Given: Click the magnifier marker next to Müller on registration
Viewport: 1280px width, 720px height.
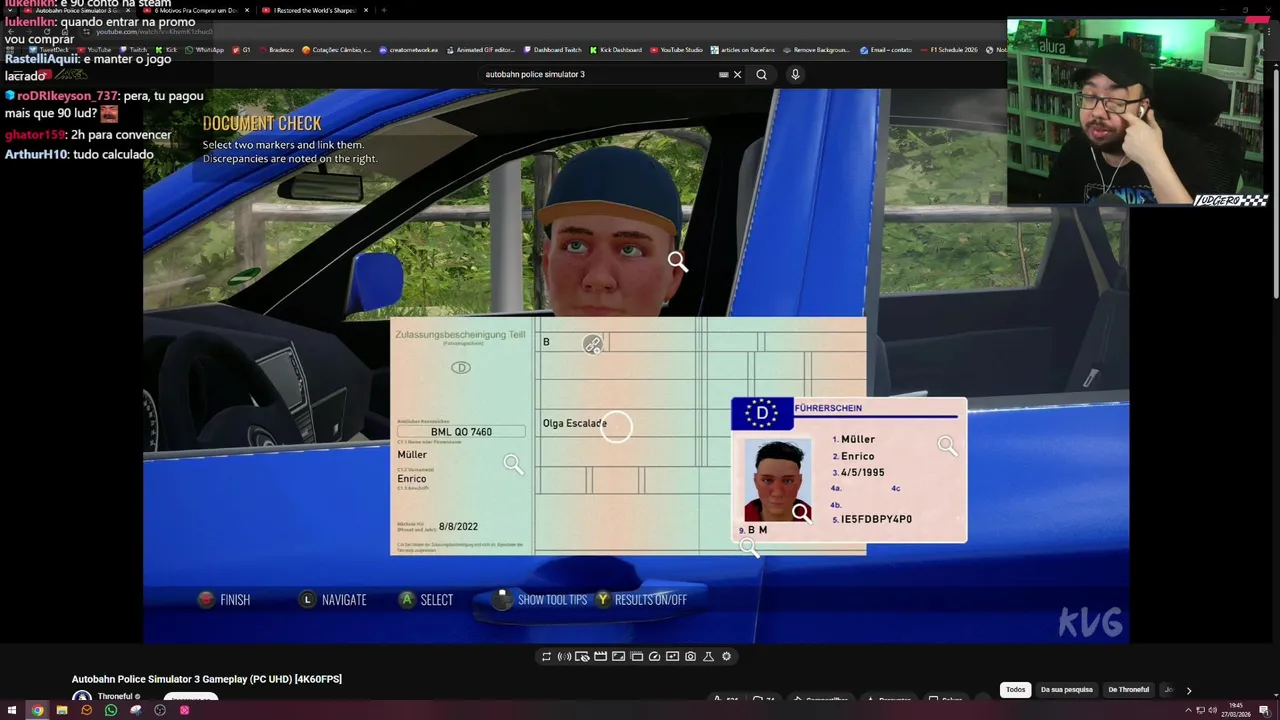Looking at the screenshot, I should tap(513, 464).
